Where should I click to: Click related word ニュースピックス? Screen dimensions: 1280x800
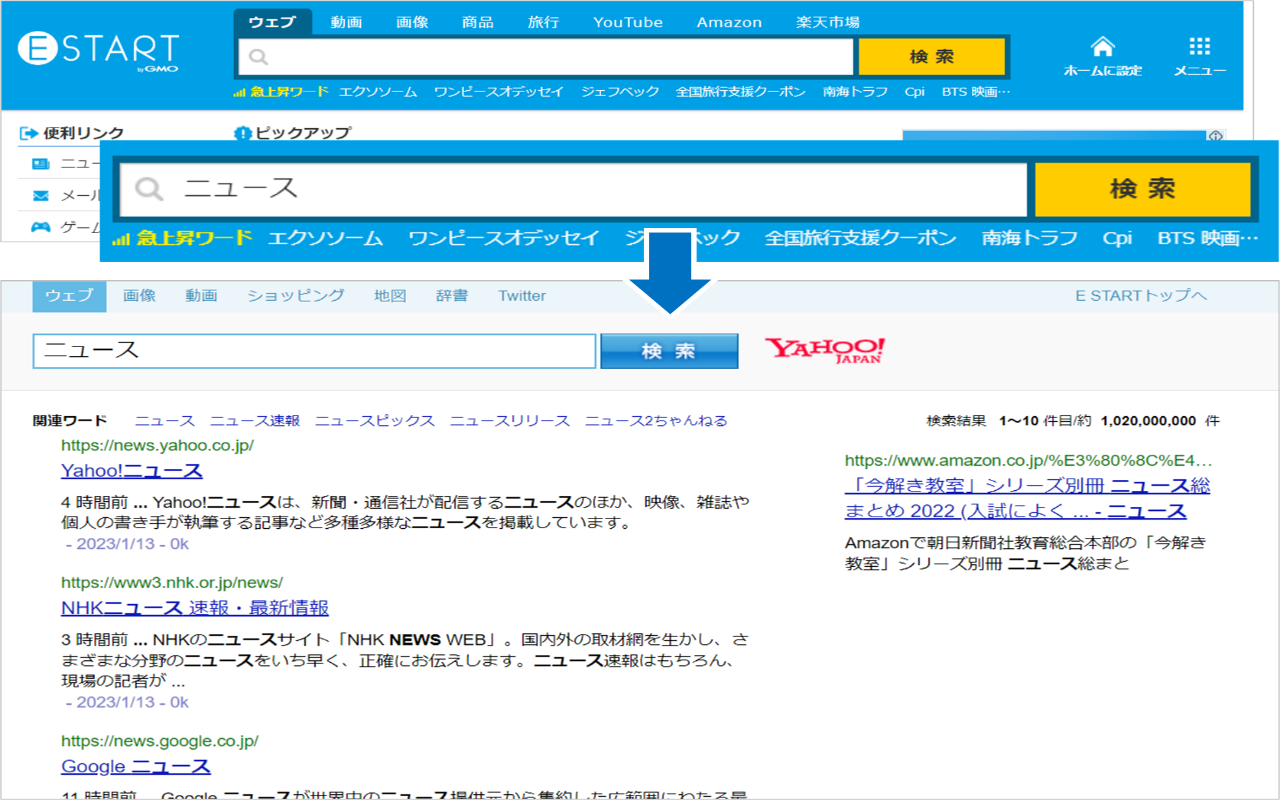point(375,421)
